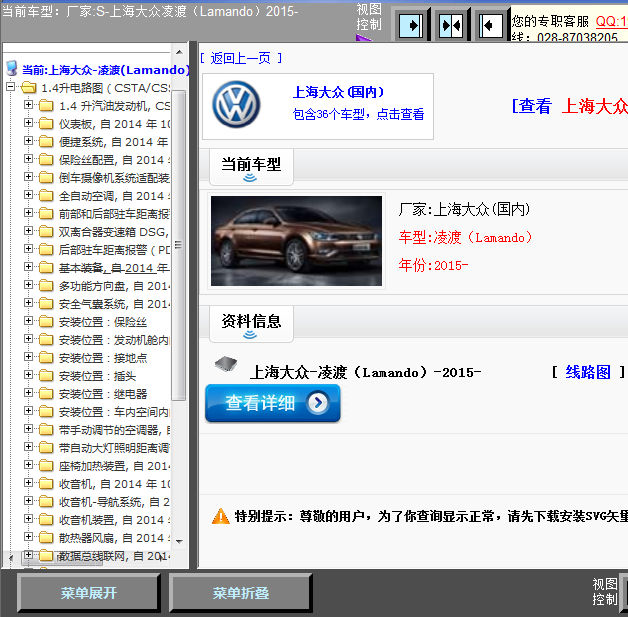Click the left-arrow view control icon
The height and width of the screenshot is (617, 628).
click(491, 26)
